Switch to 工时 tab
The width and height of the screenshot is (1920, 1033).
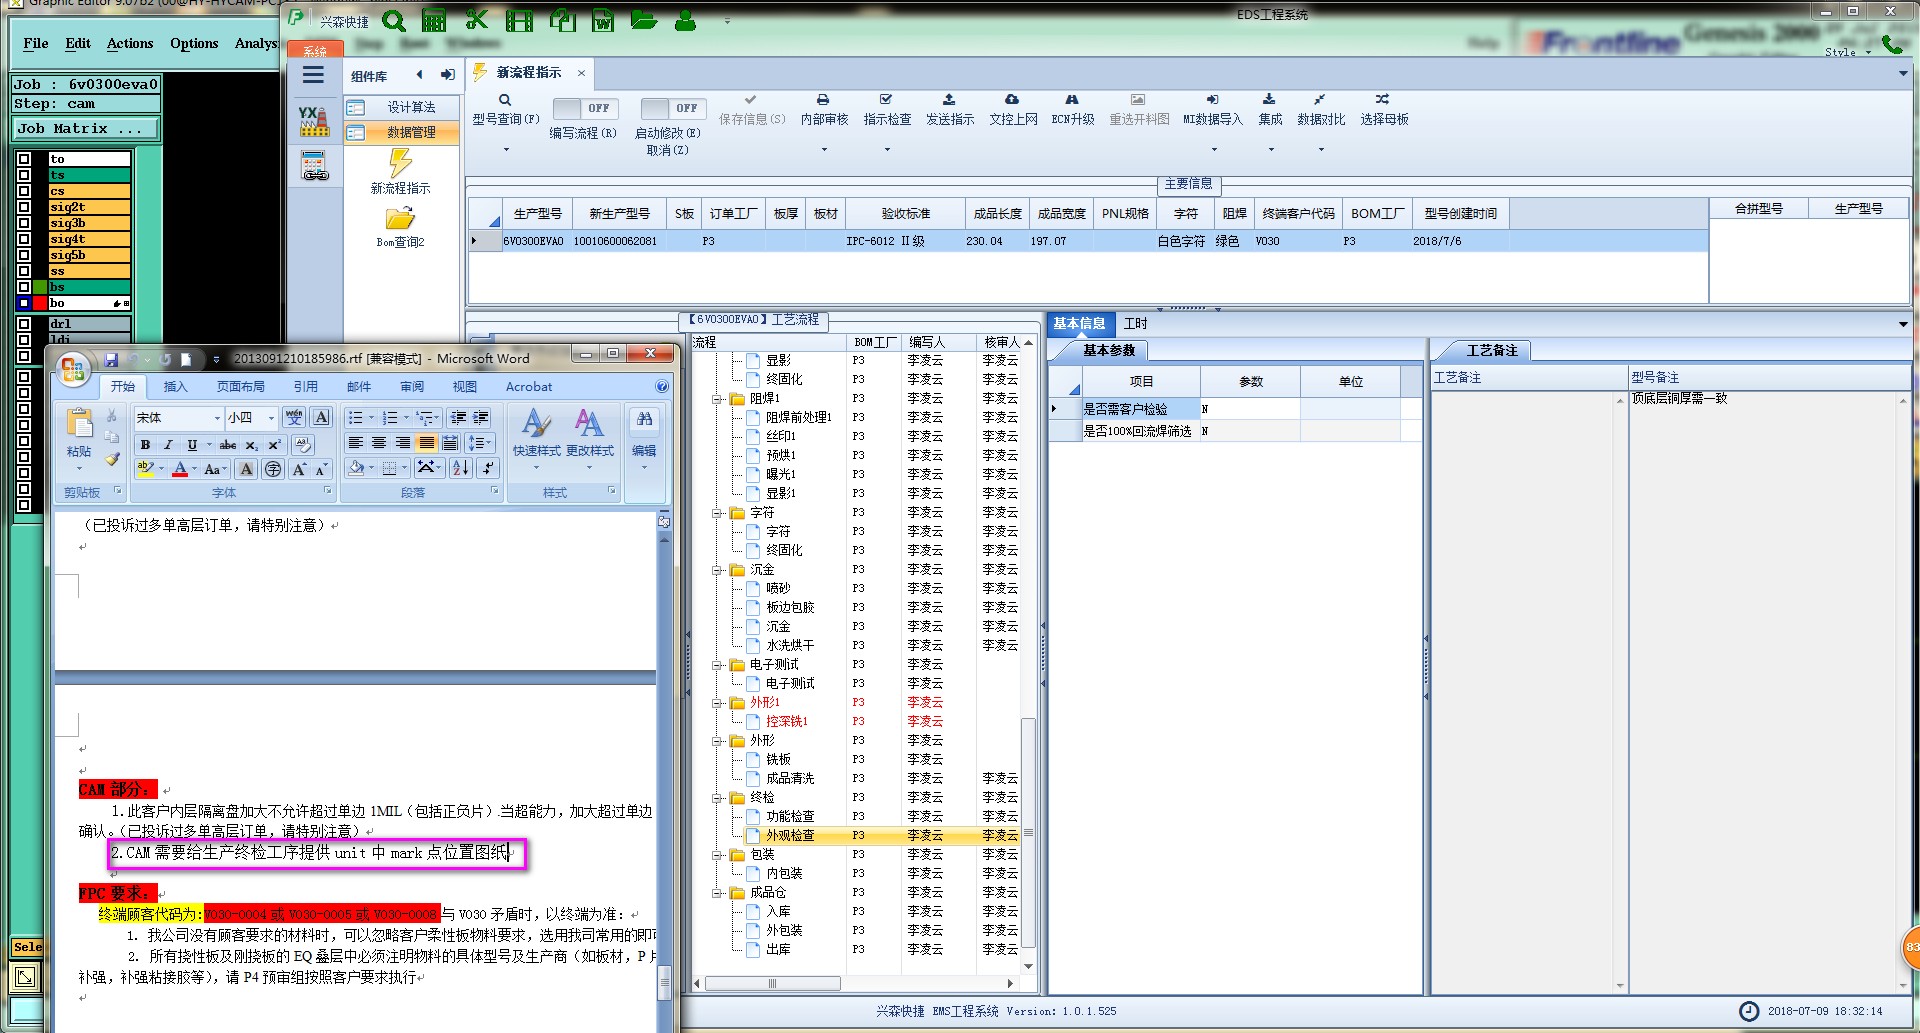click(x=1136, y=324)
